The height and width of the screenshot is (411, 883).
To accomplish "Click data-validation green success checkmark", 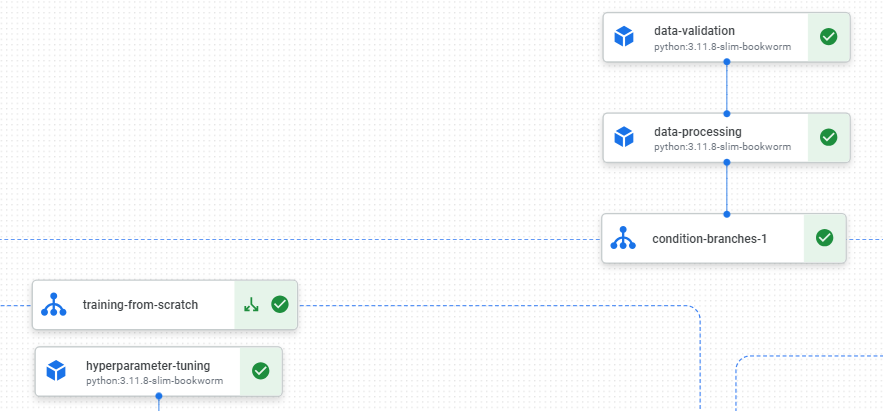I will coord(828,37).
